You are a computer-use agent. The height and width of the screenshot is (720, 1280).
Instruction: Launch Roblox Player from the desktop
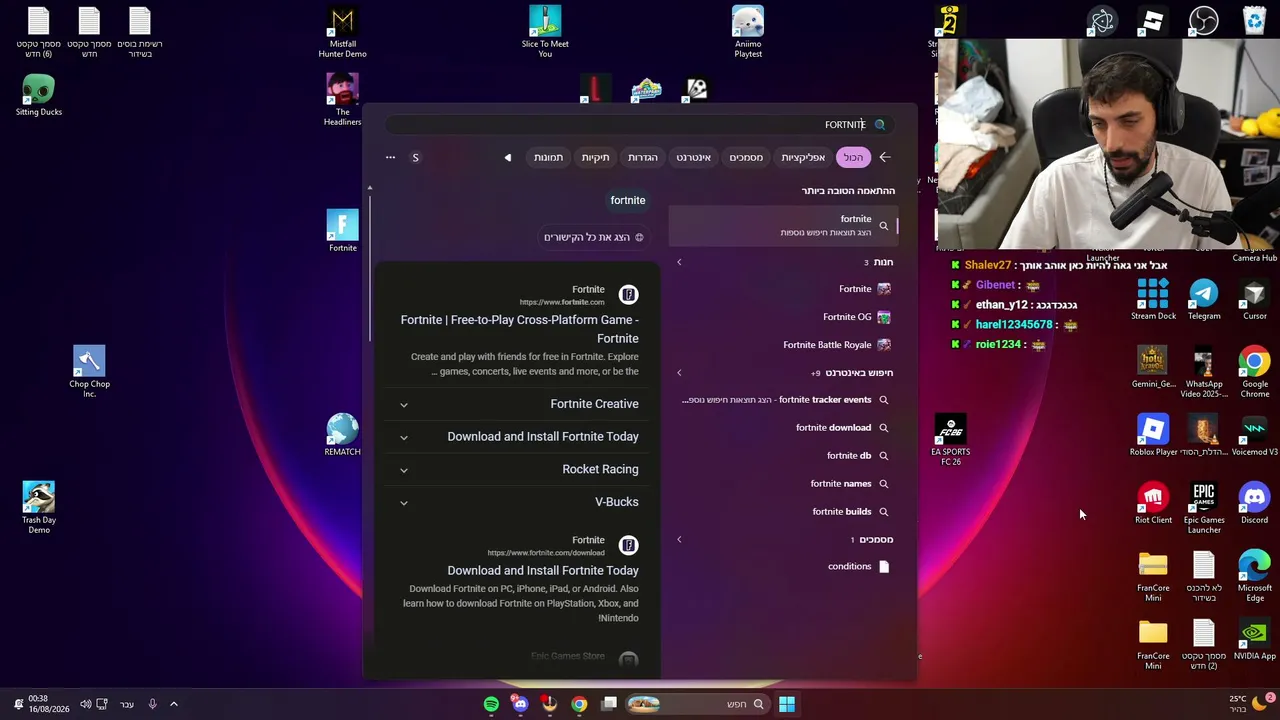pyautogui.click(x=1153, y=436)
